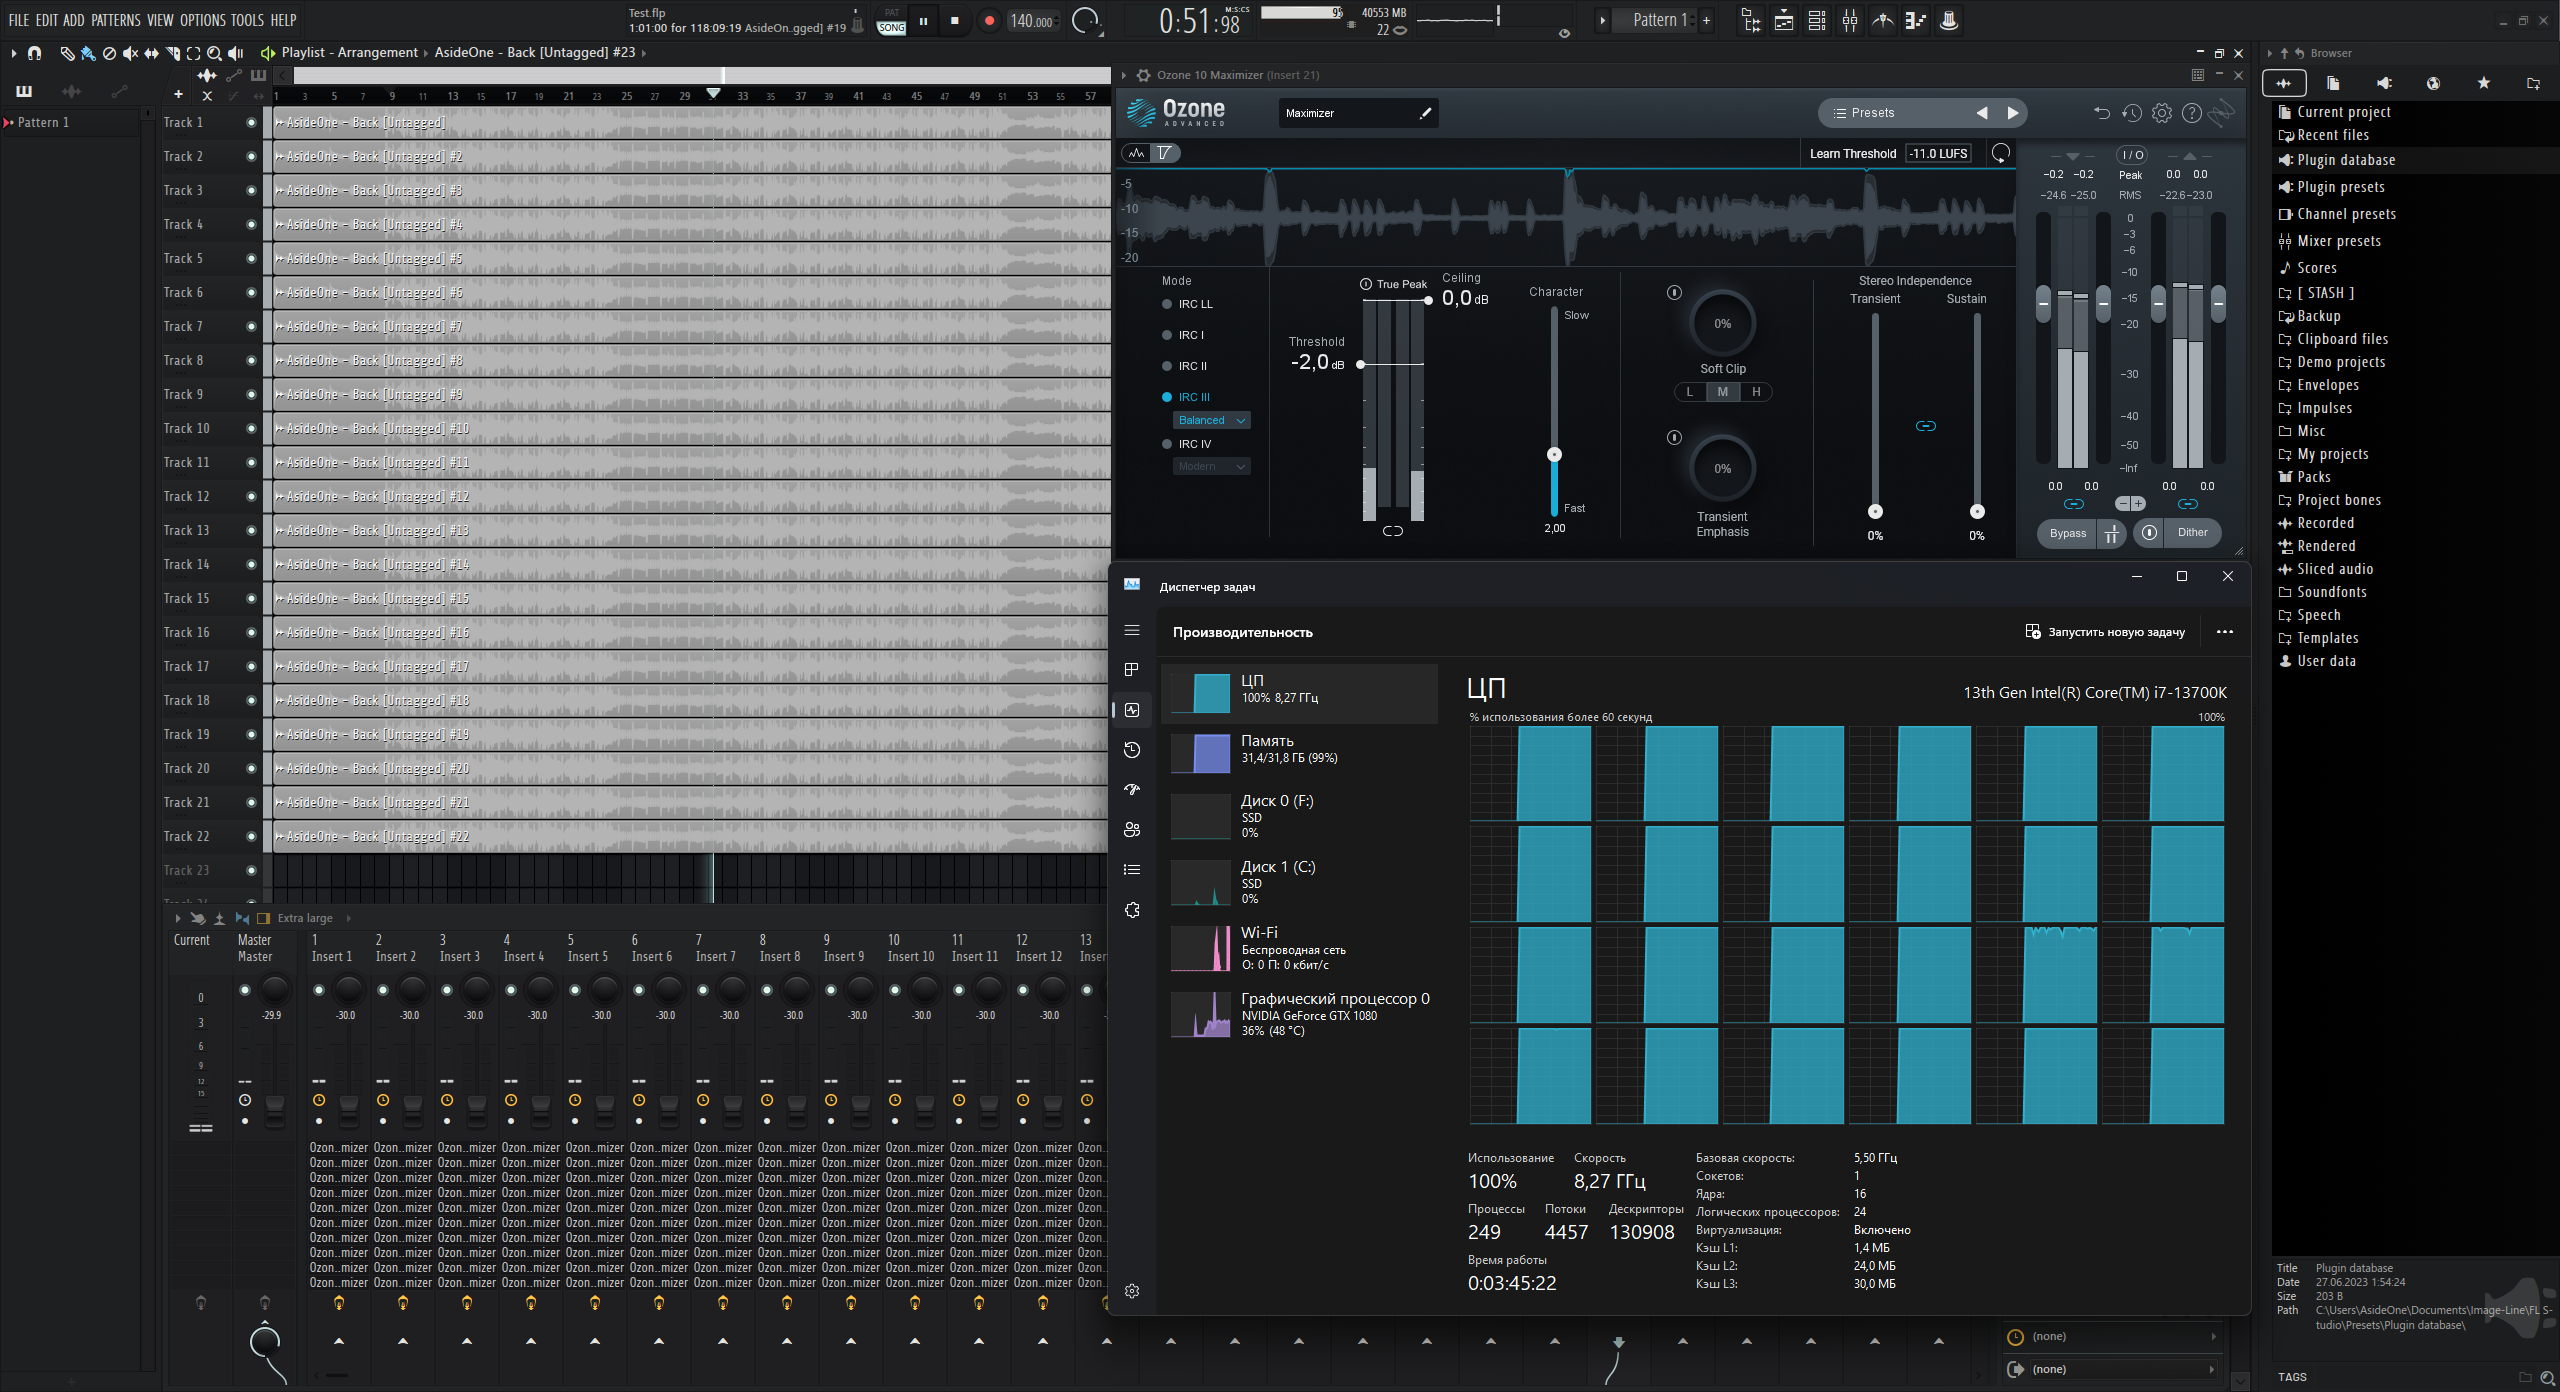
Task: Mute Track 5 in the playlist
Action: coord(251,258)
